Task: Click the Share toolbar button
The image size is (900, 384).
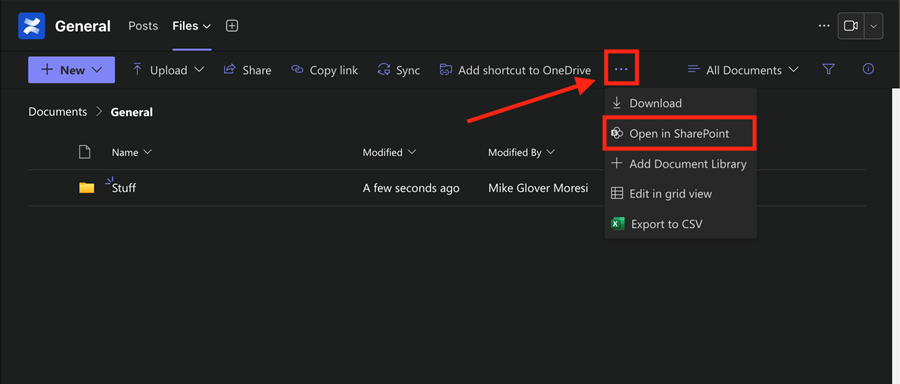Action: [x=247, y=70]
